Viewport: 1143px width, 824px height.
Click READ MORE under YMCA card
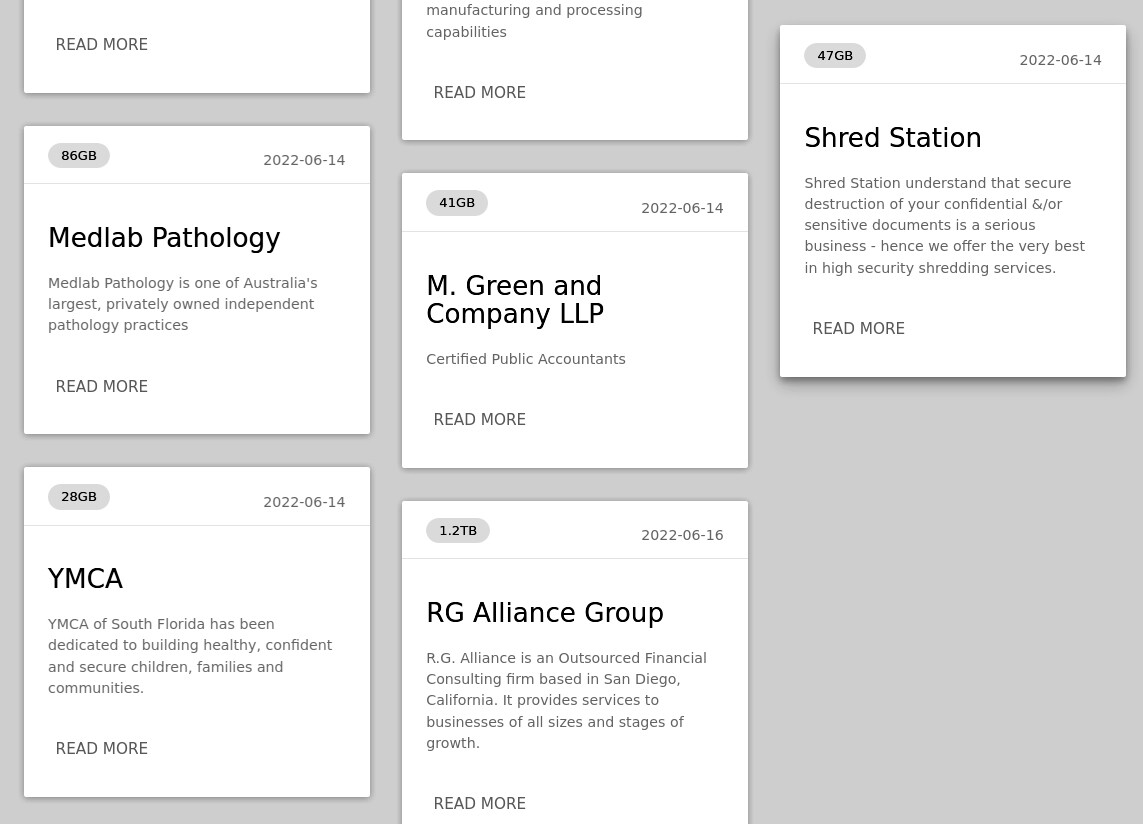(x=101, y=748)
